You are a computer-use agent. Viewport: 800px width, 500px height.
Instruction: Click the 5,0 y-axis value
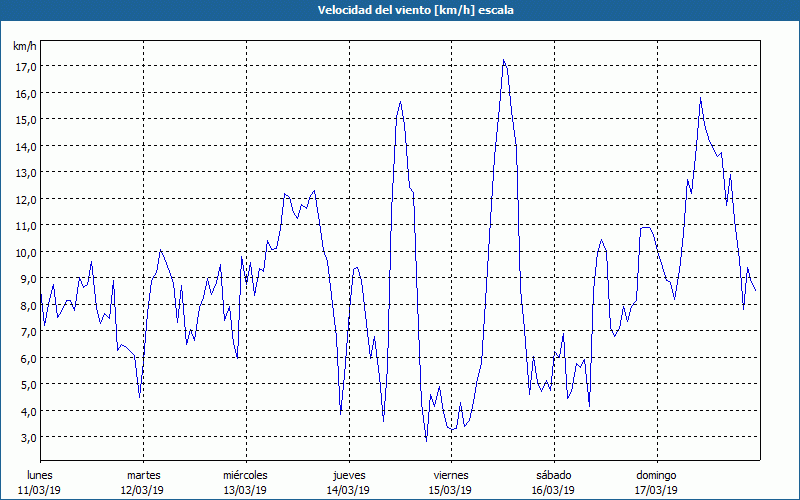[x=28, y=385]
